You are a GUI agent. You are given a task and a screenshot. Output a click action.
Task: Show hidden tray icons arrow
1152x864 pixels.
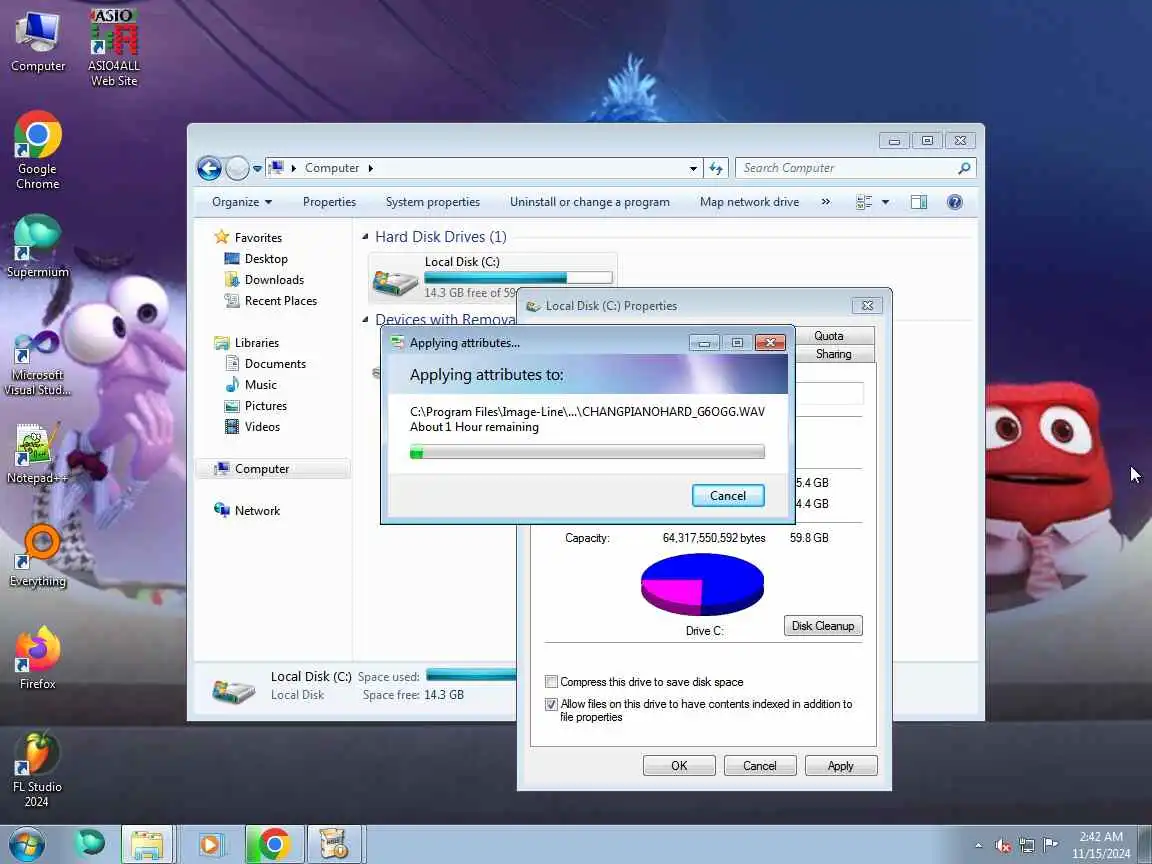(x=978, y=846)
